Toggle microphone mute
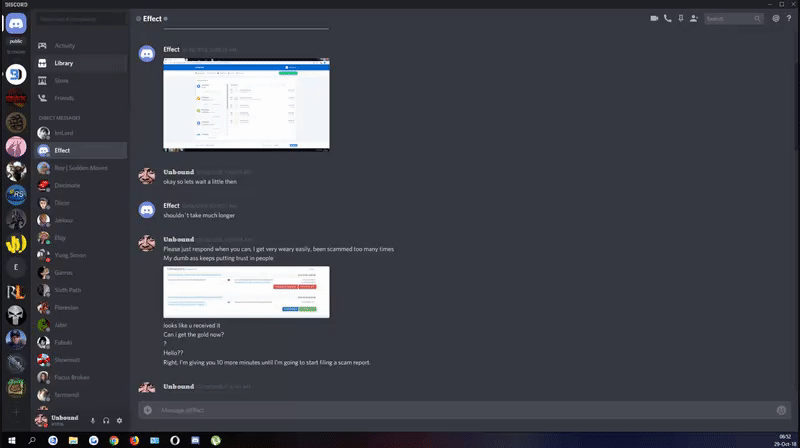 pyautogui.click(x=93, y=421)
